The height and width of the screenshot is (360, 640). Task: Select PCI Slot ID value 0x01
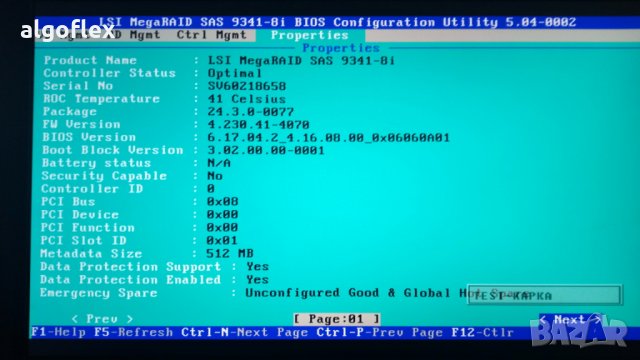pos(222,240)
